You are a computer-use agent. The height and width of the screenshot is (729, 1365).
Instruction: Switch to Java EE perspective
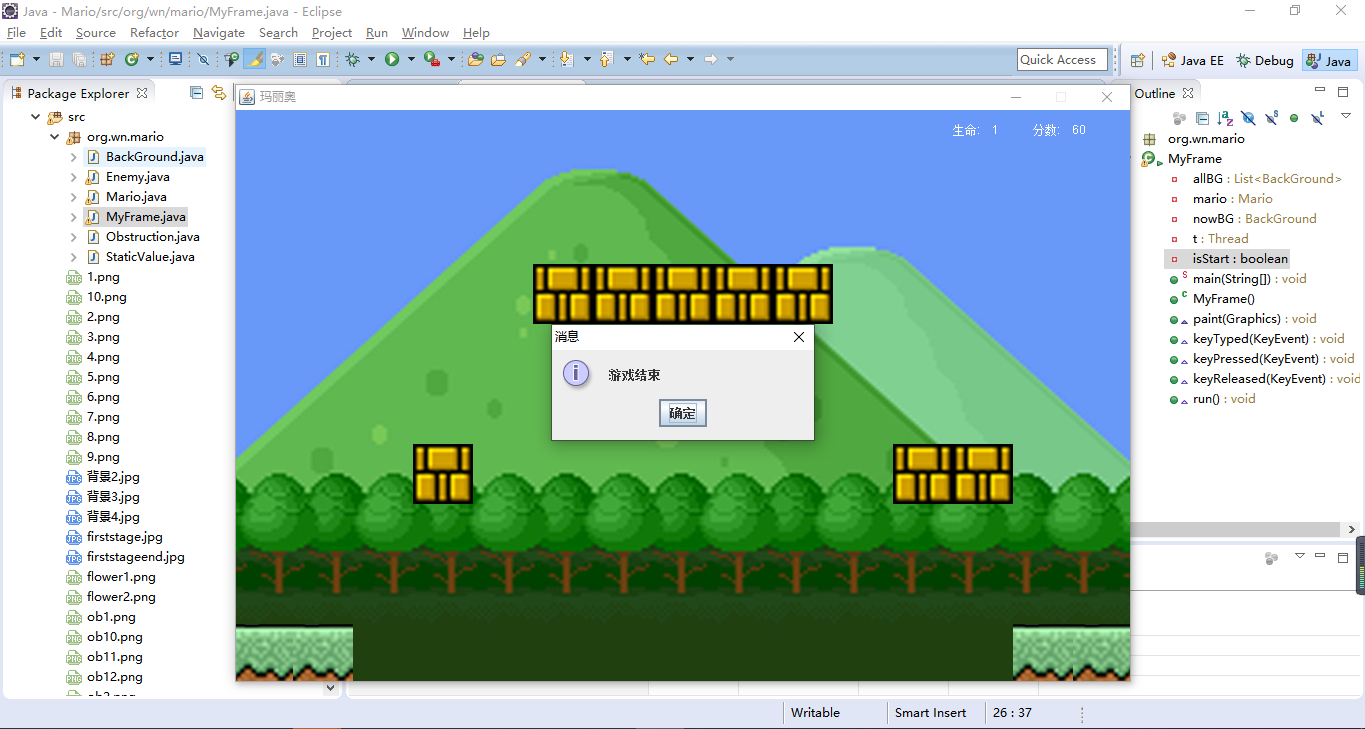tap(1191, 60)
